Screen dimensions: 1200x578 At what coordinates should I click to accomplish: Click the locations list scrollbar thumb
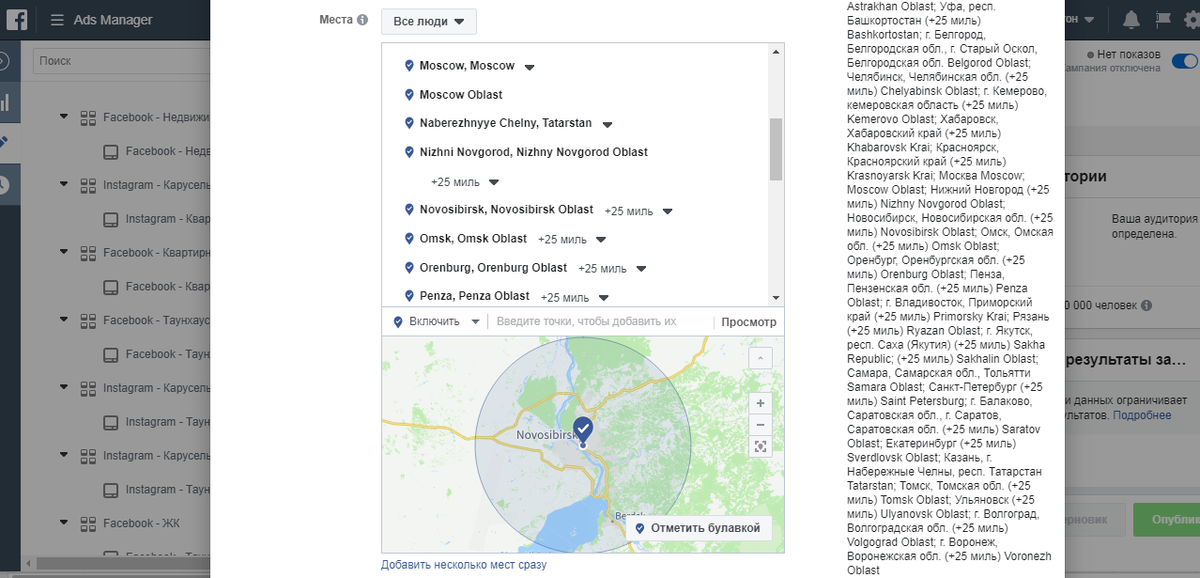point(776,149)
